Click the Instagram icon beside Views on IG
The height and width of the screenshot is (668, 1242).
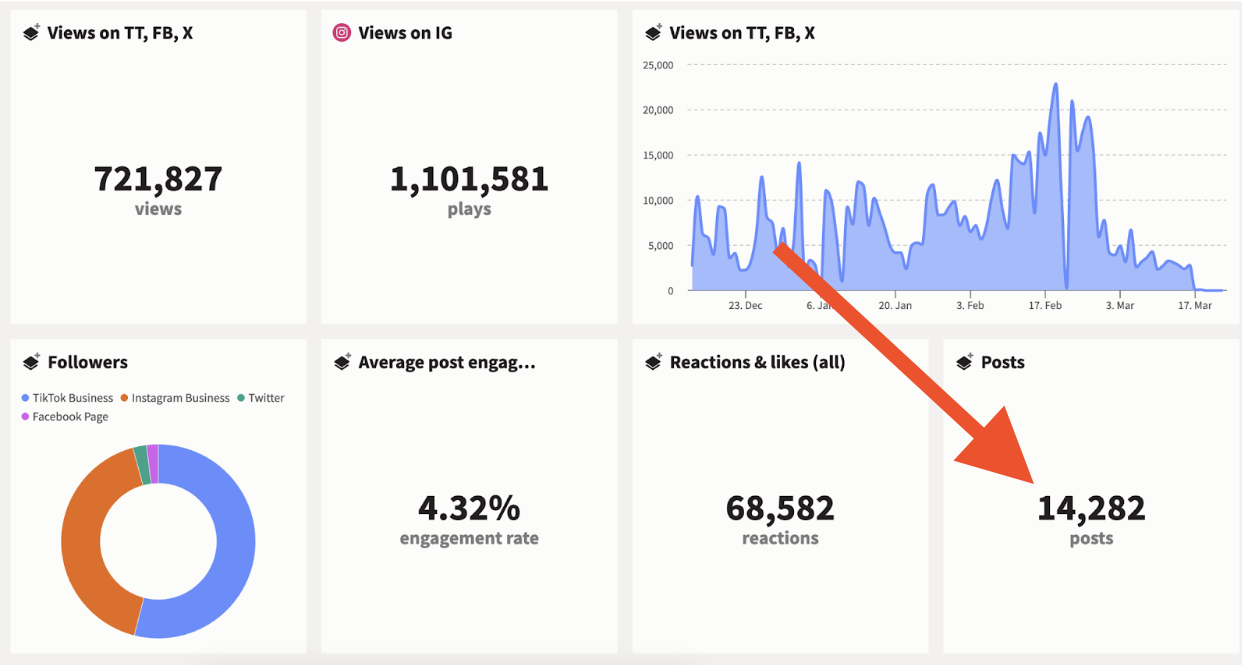(x=342, y=33)
